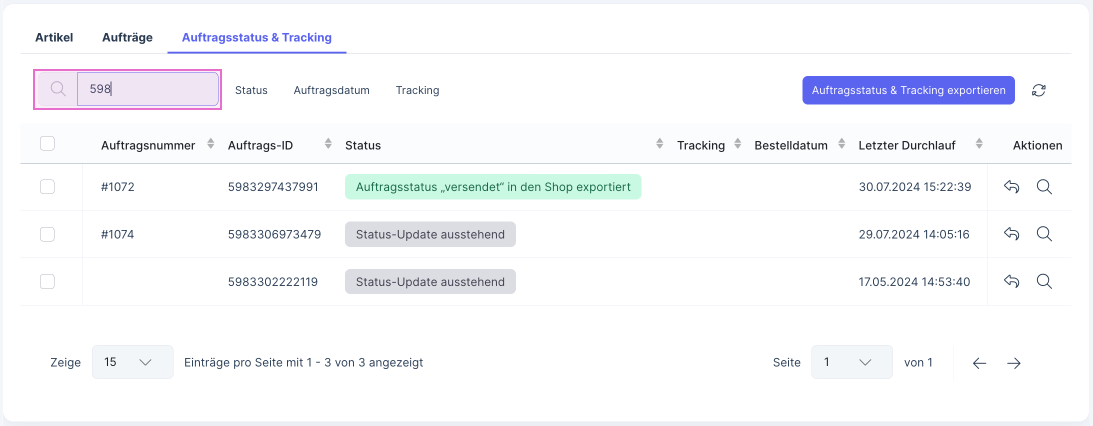Open the entries-per-page dropdown showing 15
The width and height of the screenshot is (1093, 426).
point(132,362)
